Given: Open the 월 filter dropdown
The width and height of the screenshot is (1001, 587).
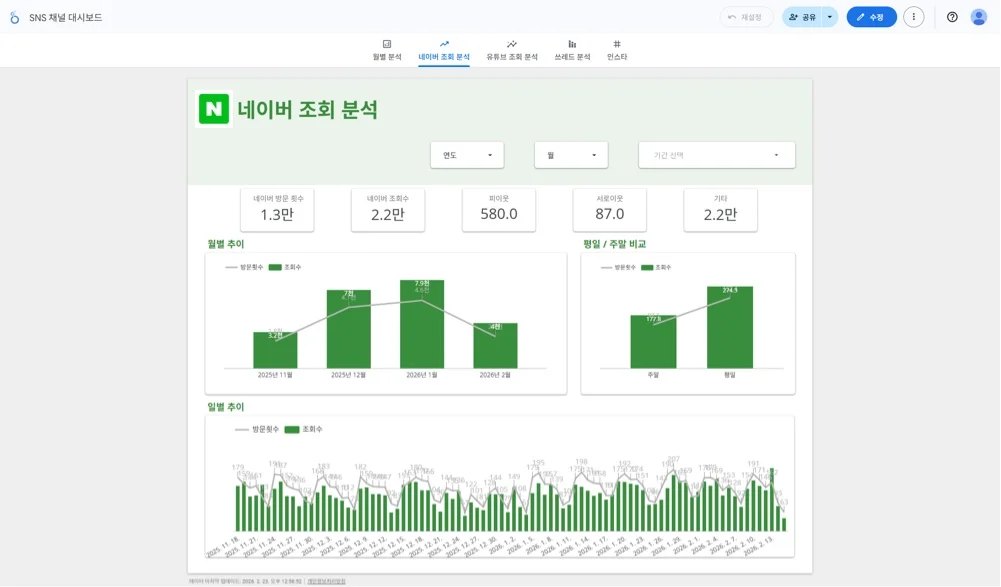Looking at the screenshot, I should (x=571, y=155).
